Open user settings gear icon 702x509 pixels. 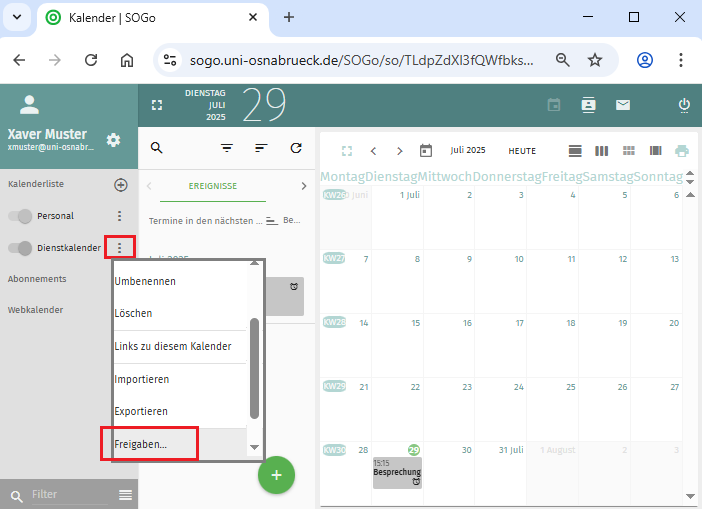pos(113,140)
